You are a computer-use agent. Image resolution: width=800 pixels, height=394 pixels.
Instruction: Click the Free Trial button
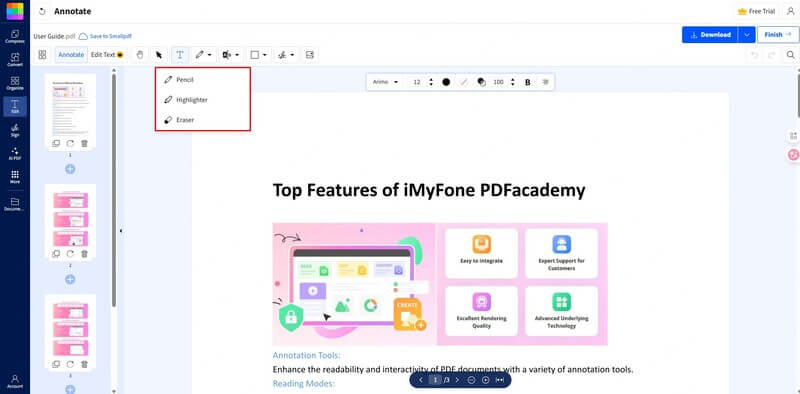757,11
